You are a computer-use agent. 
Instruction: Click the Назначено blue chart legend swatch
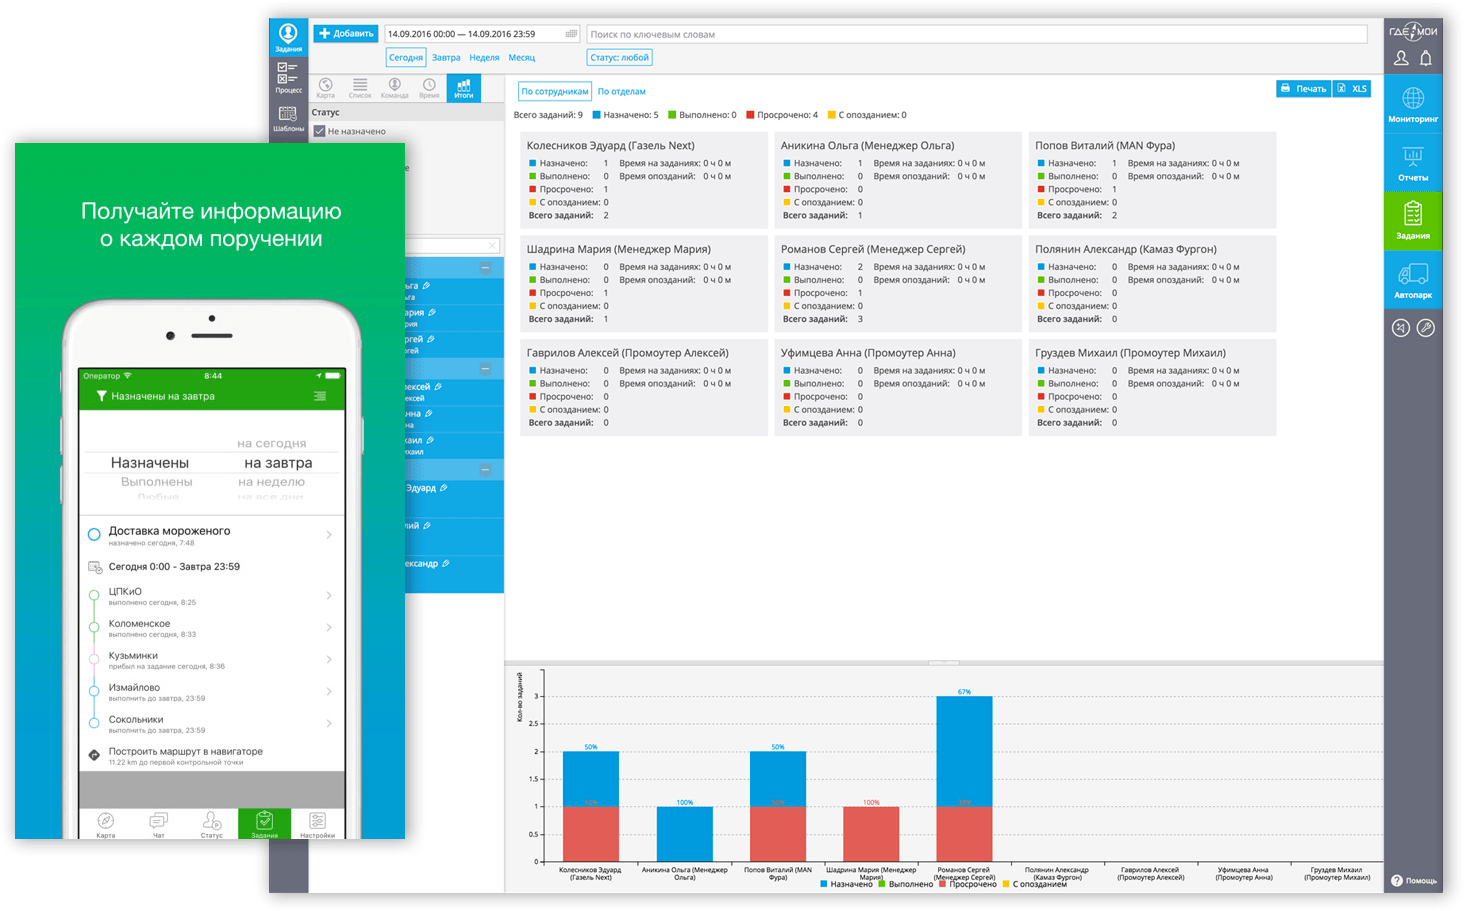824,884
